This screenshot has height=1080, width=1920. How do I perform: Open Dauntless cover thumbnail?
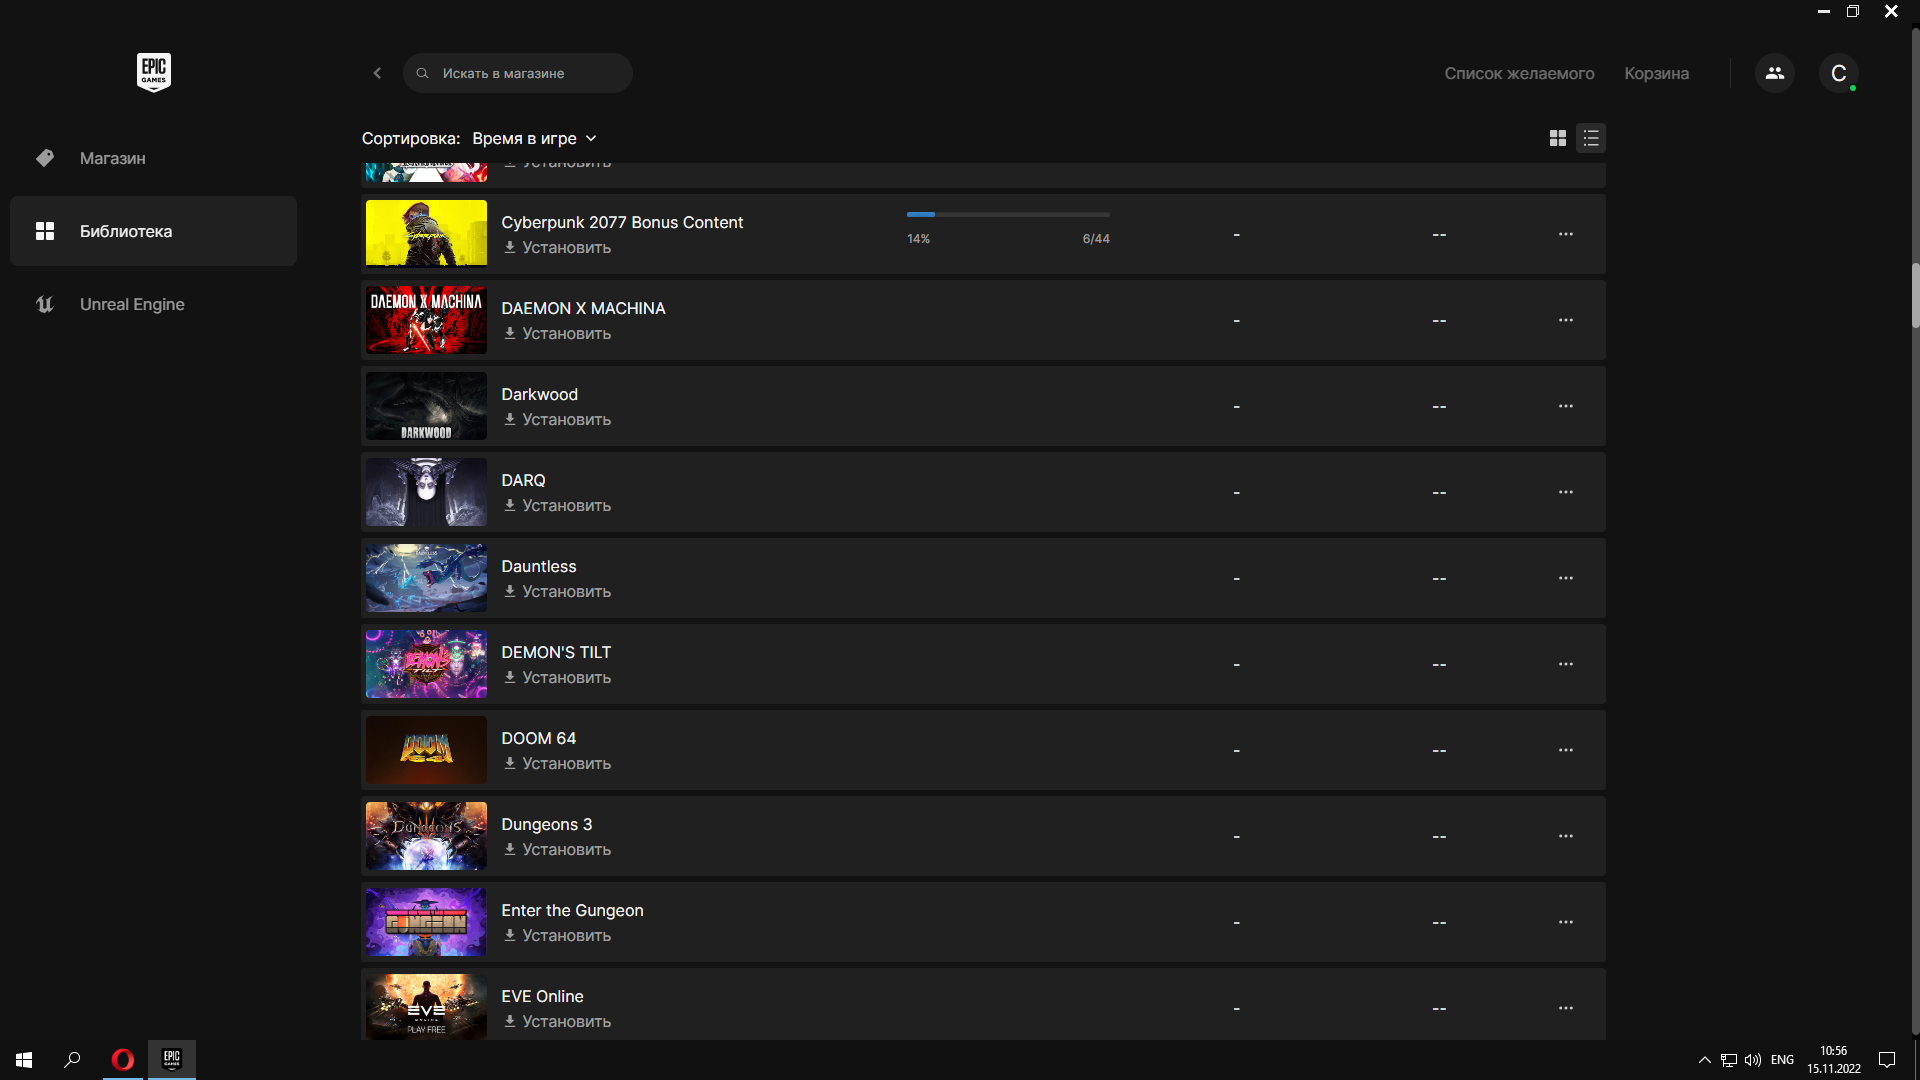click(426, 578)
